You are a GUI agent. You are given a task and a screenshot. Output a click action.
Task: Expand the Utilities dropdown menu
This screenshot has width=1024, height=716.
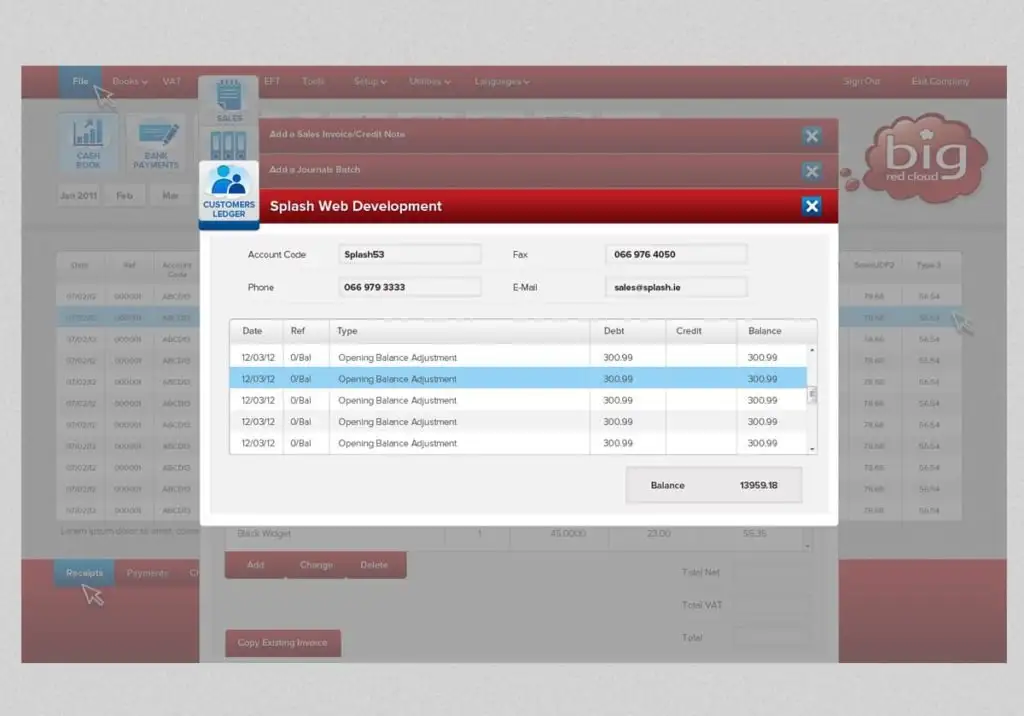pos(430,82)
